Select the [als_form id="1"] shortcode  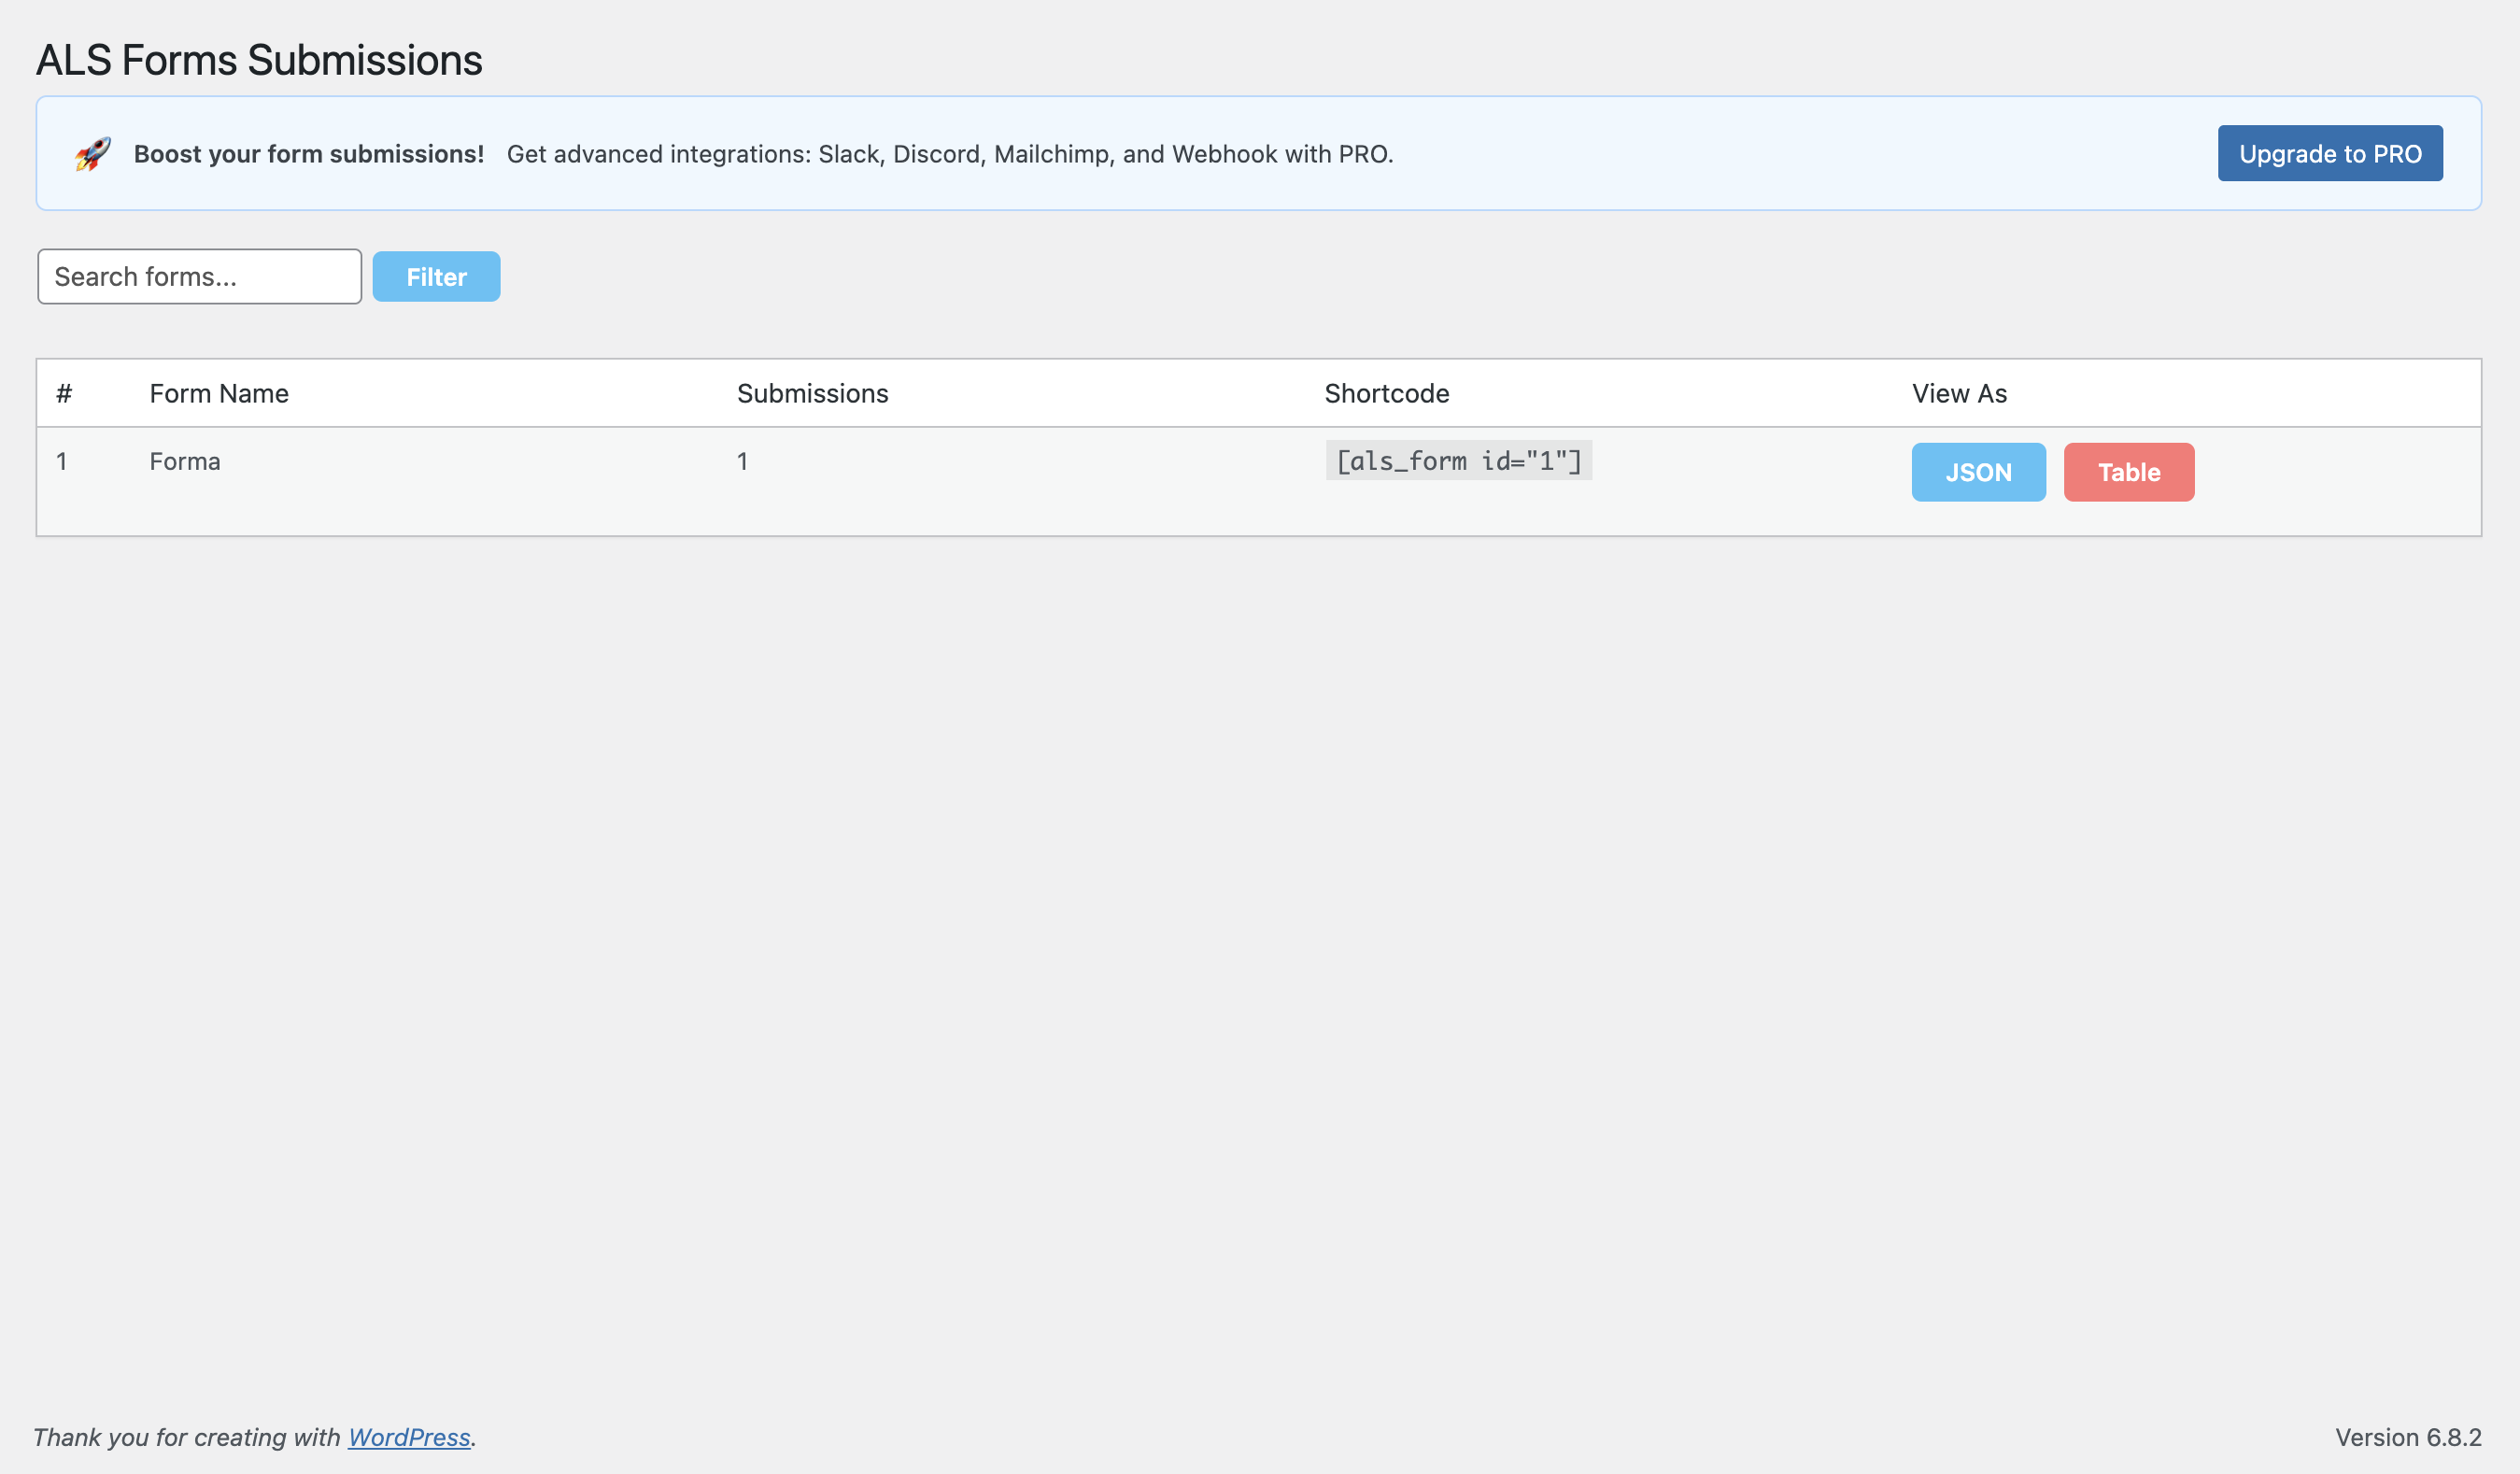click(x=1459, y=461)
